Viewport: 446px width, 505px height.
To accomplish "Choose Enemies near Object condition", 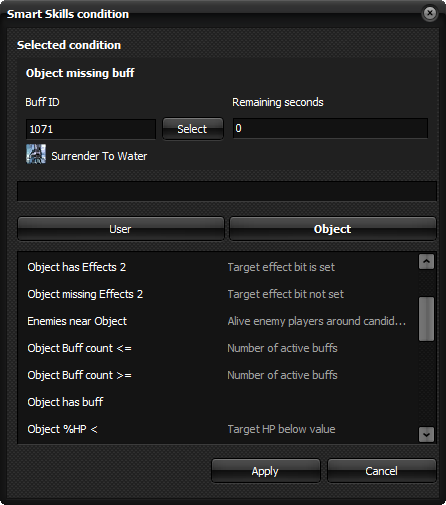I will point(218,321).
